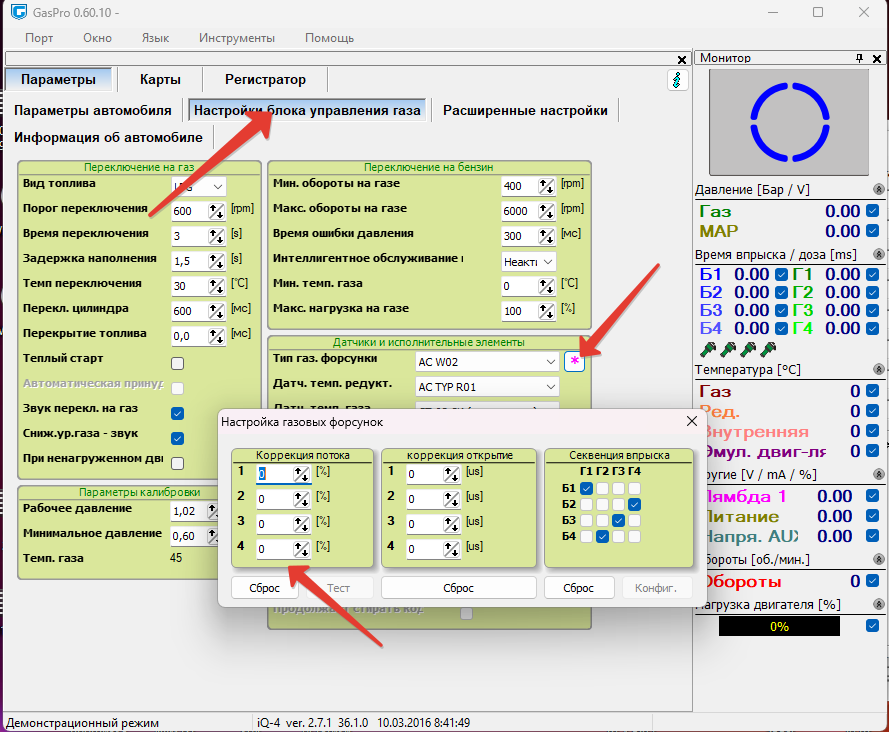889x732 pixels.
Task: Open the Вид топлива dropdown
Action: 199,187
